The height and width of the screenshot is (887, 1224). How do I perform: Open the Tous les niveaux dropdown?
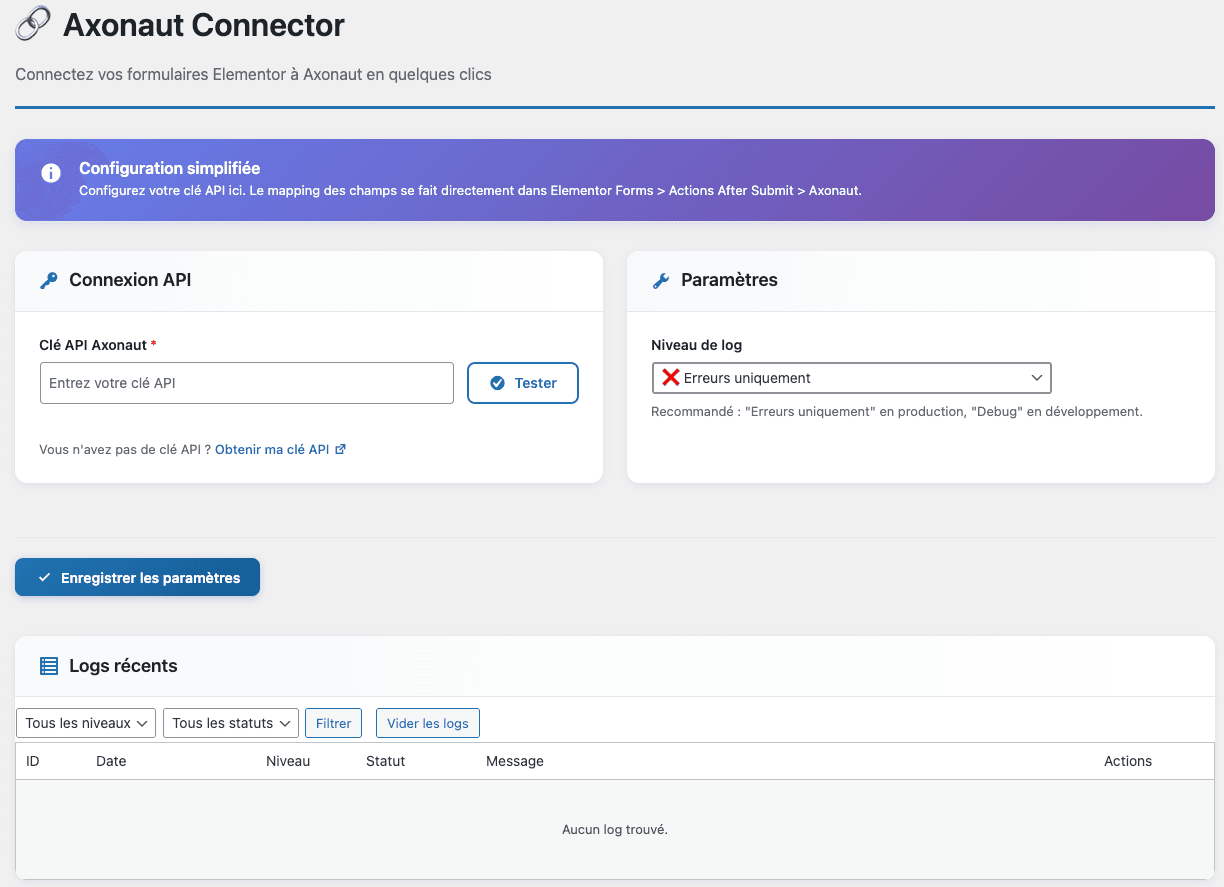point(85,722)
